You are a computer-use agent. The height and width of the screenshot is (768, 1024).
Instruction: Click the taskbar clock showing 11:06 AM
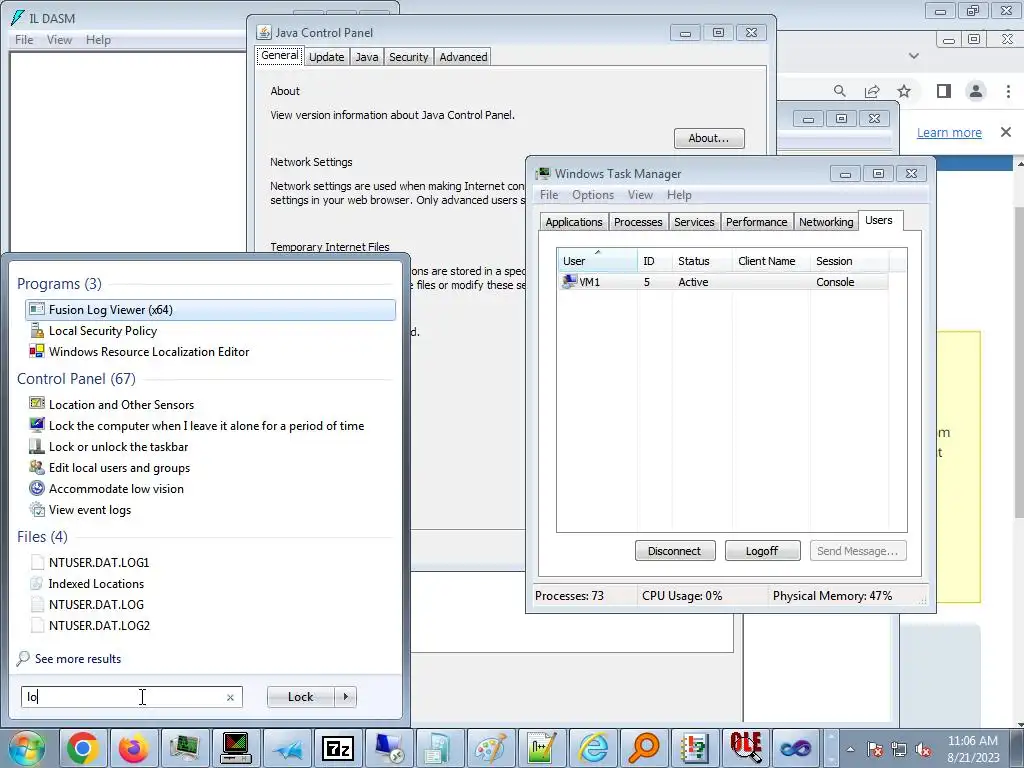coord(973,749)
